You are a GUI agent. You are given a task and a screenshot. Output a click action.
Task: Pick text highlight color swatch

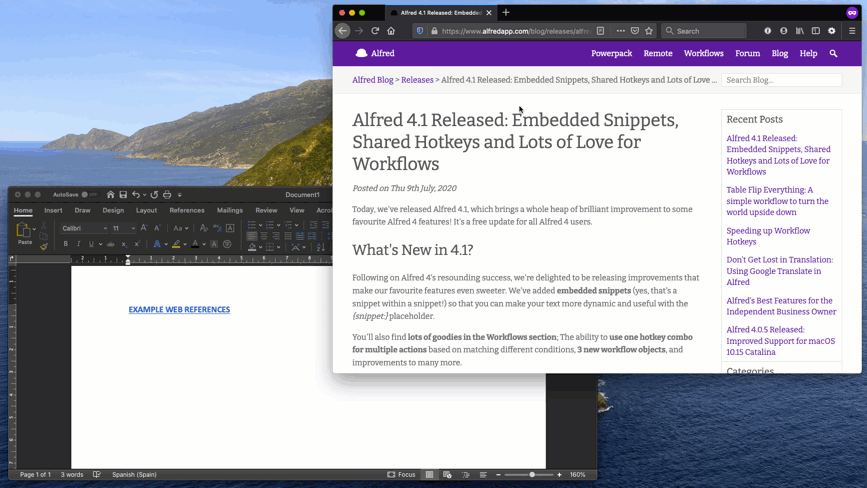pyautogui.click(x=176, y=244)
